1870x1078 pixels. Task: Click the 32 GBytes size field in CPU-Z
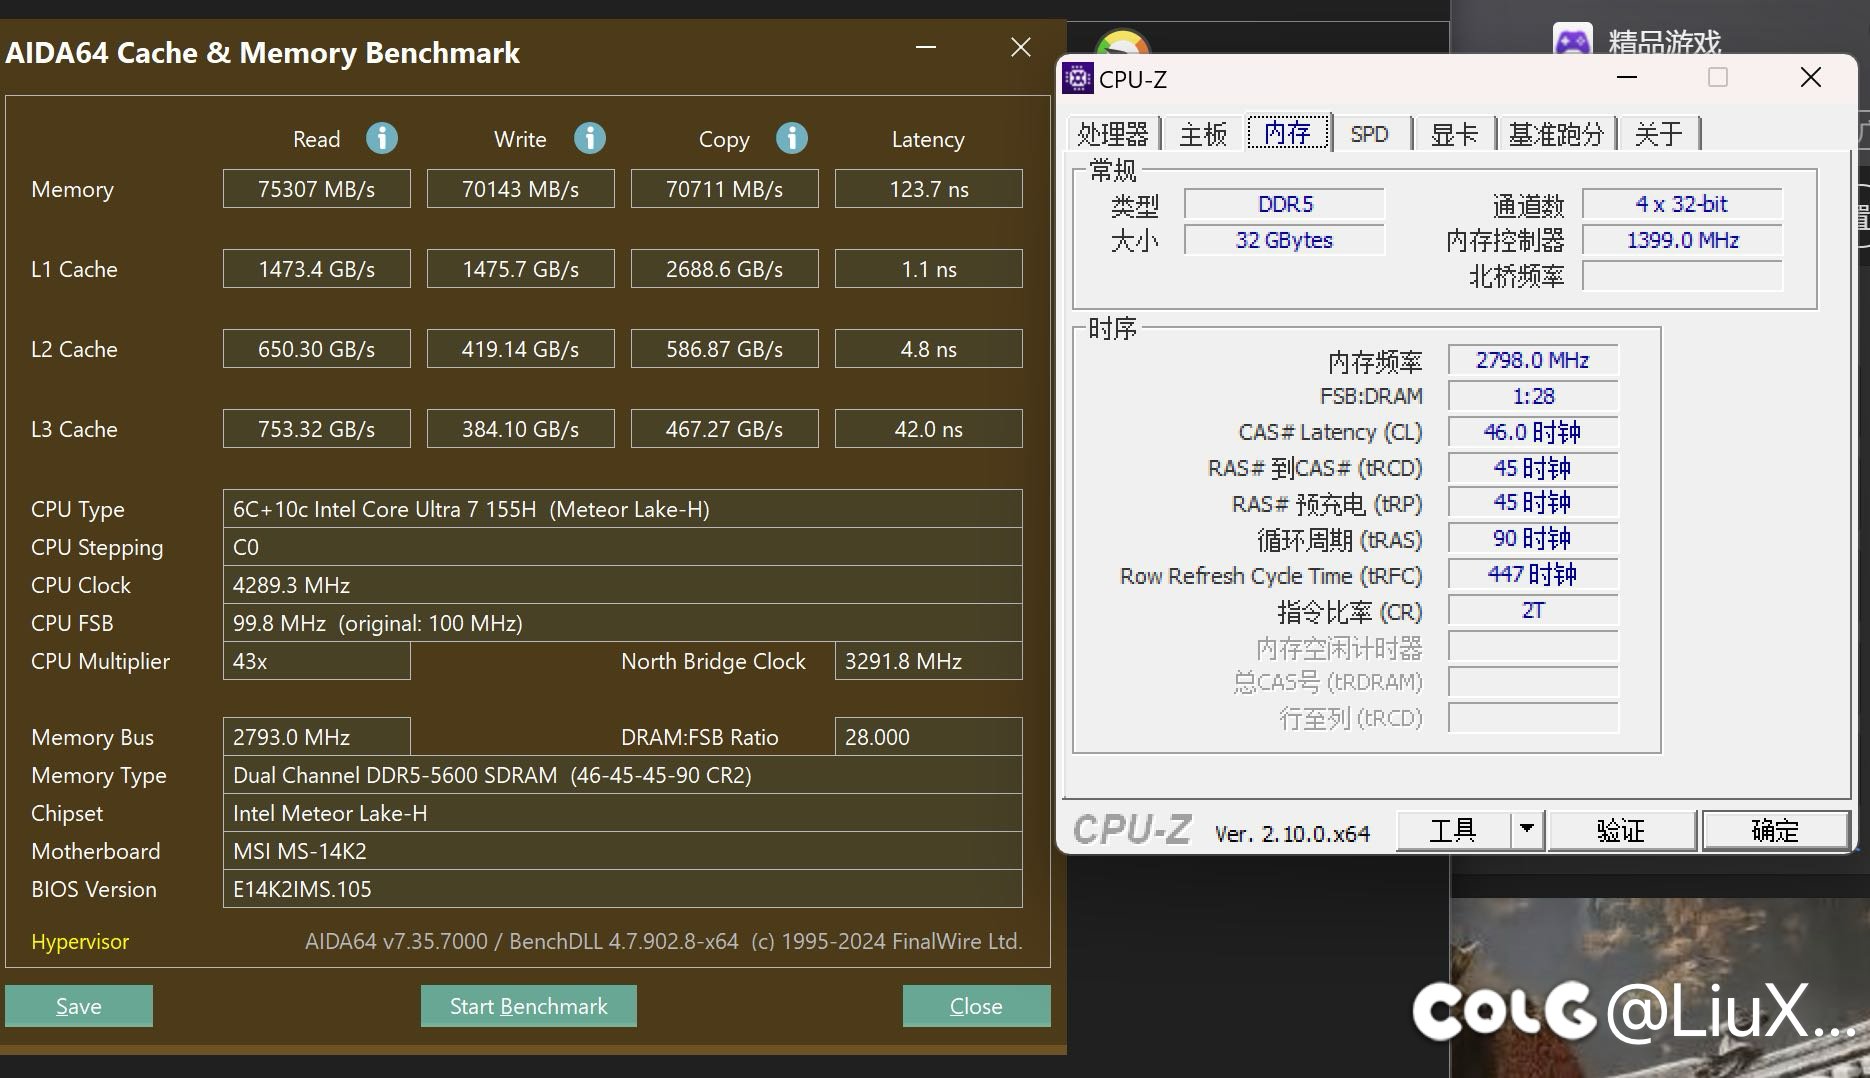coord(1285,240)
